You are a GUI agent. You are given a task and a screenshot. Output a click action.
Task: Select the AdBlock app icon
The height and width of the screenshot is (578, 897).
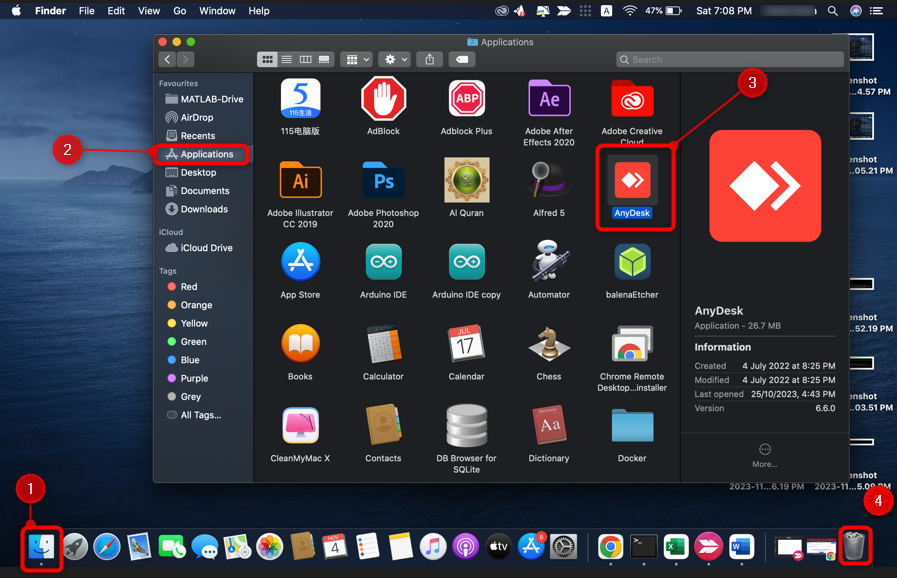coord(383,99)
